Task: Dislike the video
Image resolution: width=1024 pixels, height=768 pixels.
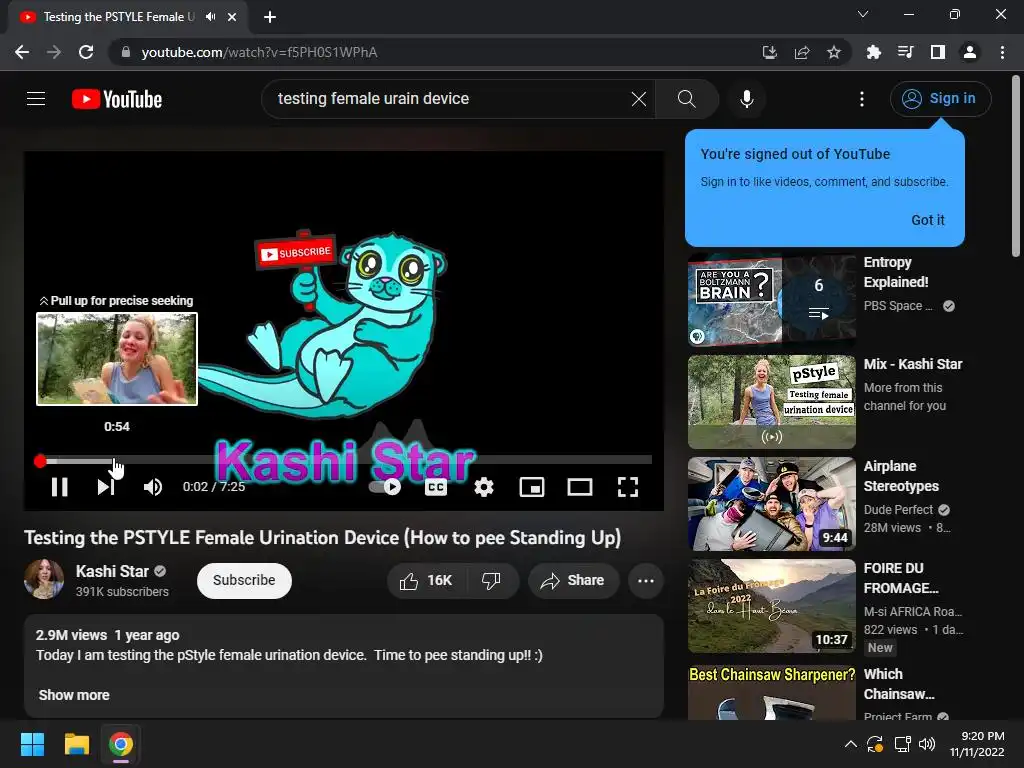Action: (492, 581)
